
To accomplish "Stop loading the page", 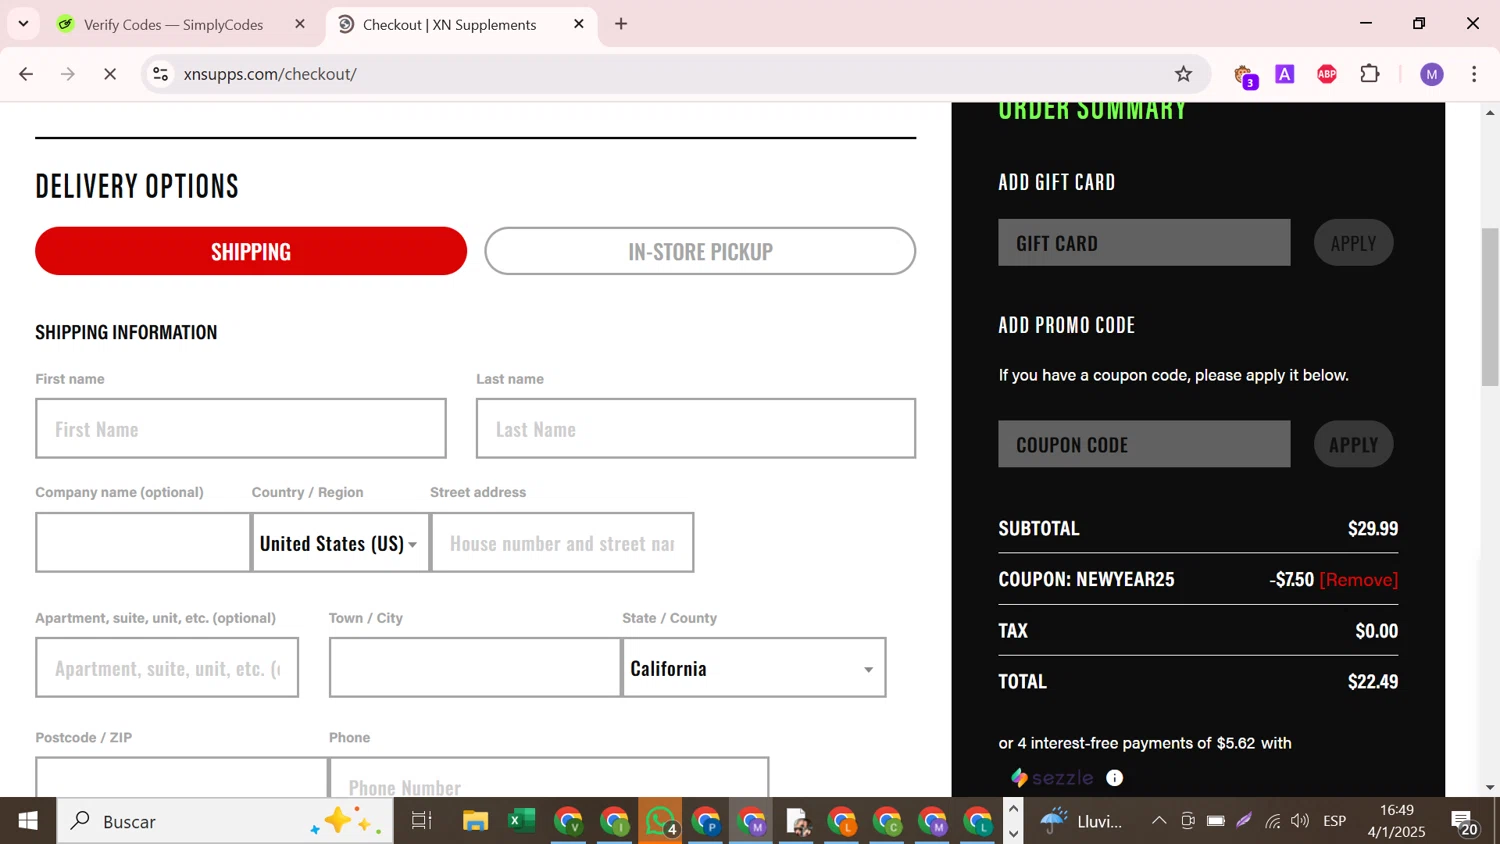I will (110, 74).
